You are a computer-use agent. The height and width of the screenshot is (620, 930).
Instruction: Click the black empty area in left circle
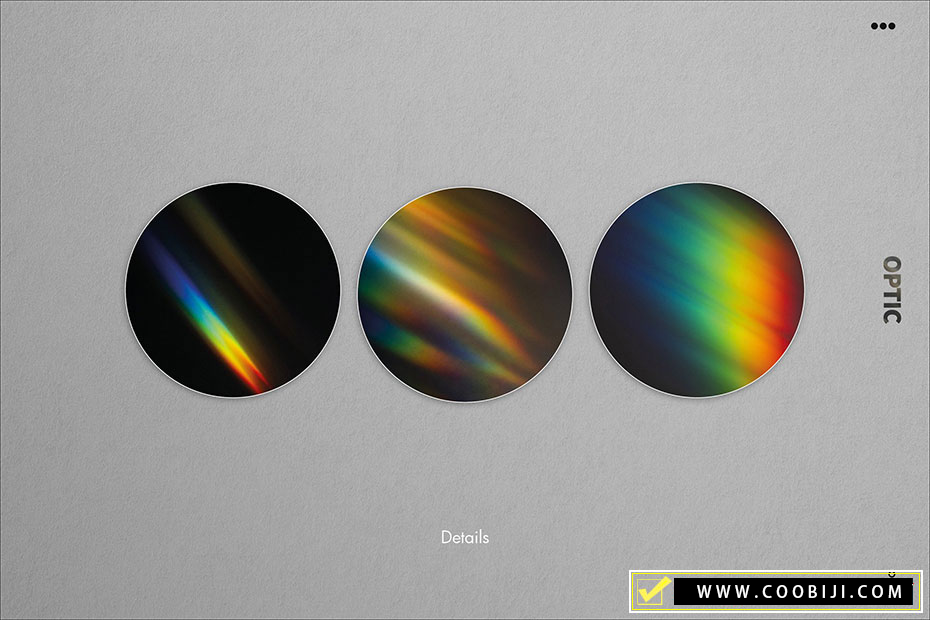(x=290, y=240)
